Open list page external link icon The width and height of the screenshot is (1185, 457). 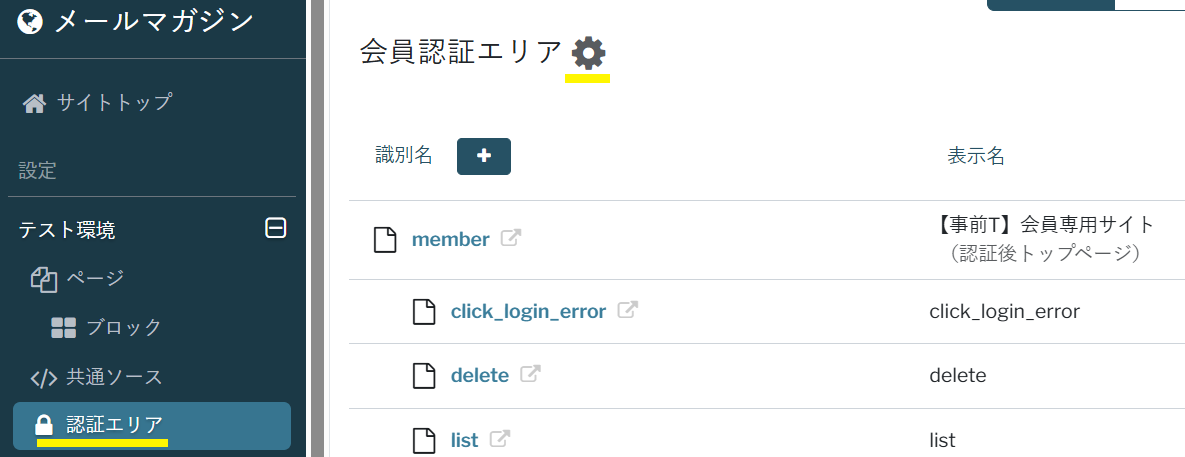pos(499,439)
